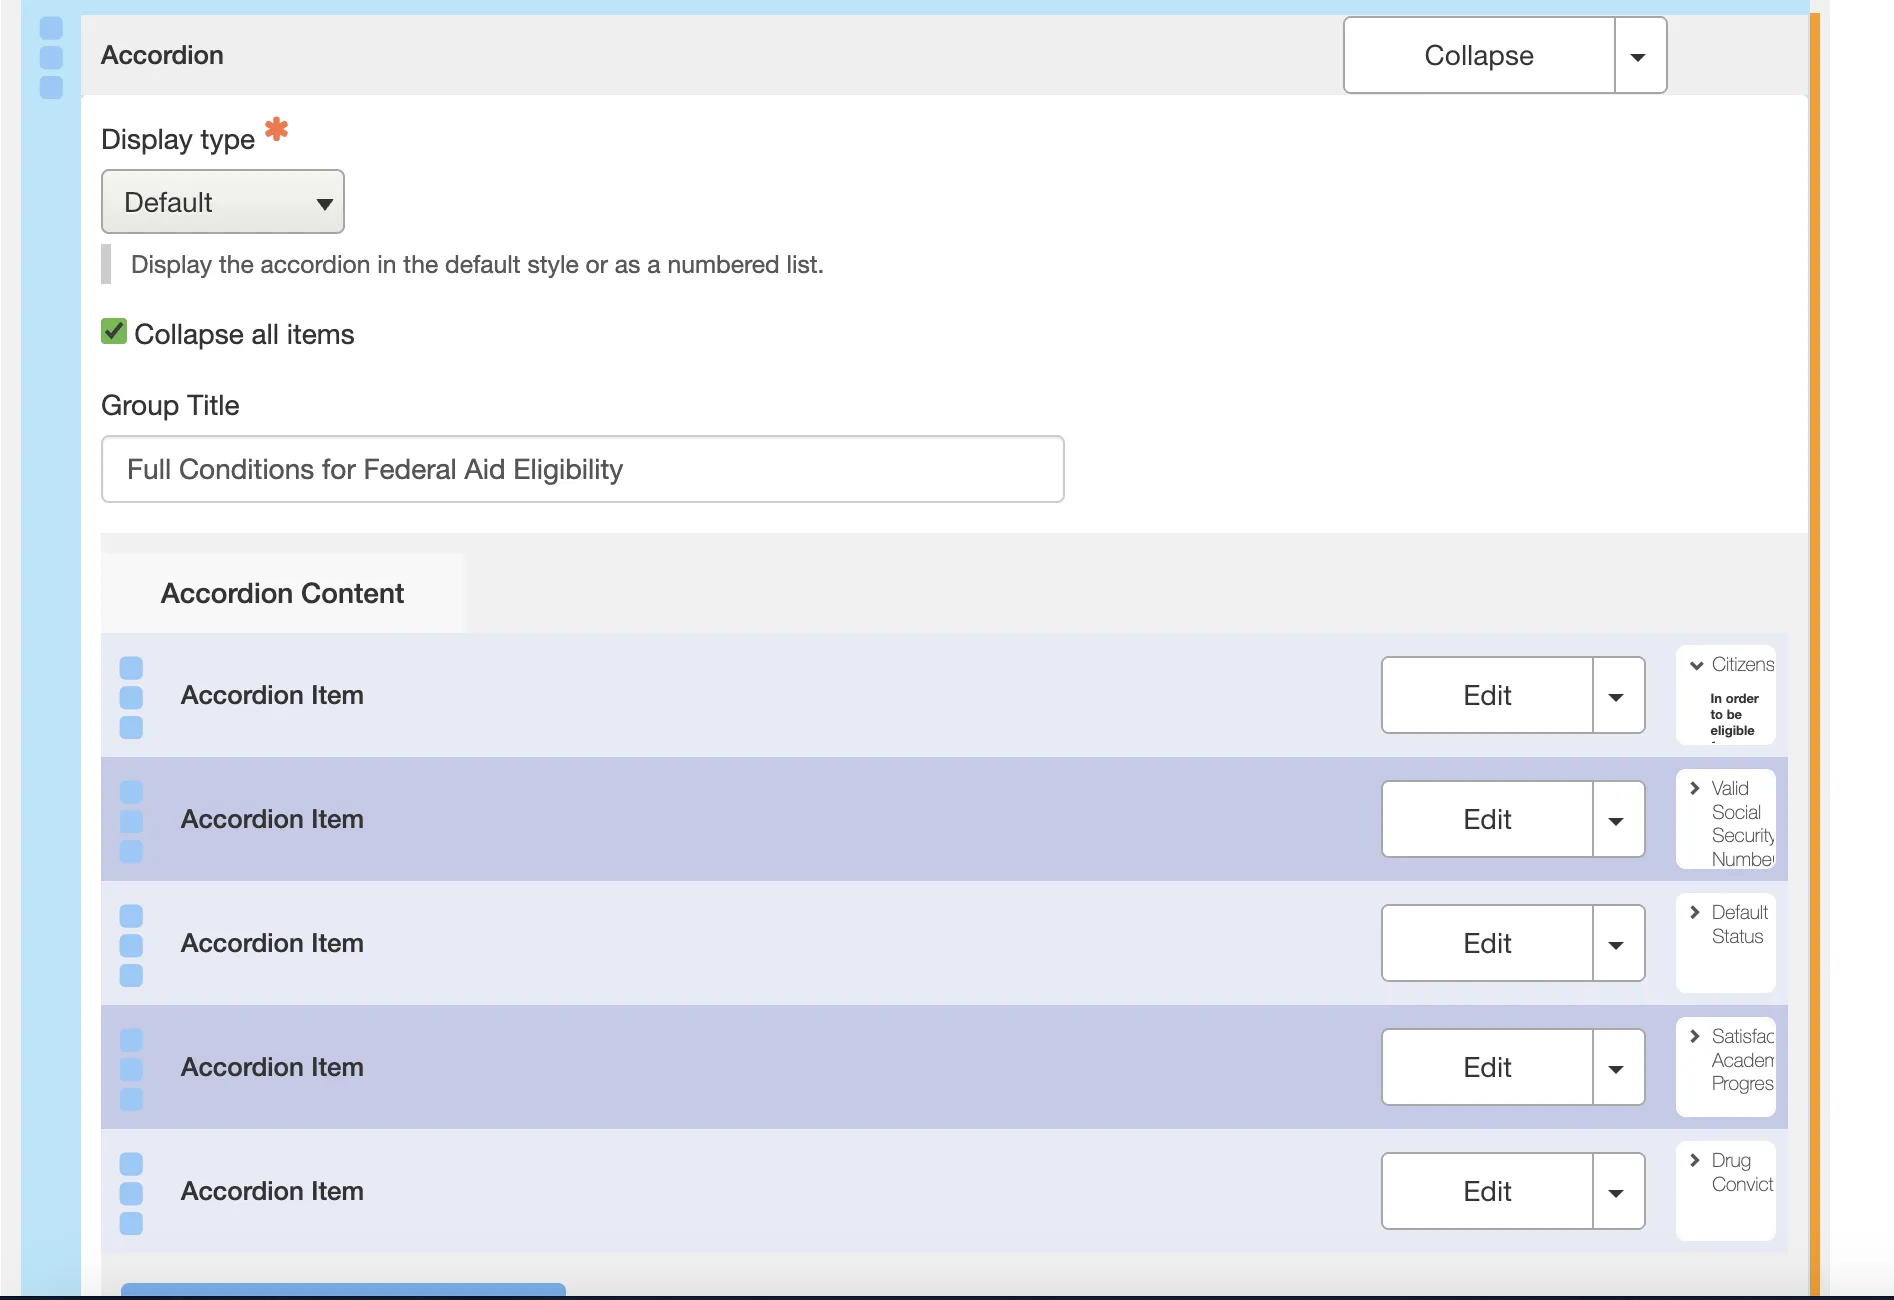Select the Accordion Content tab

tap(282, 593)
